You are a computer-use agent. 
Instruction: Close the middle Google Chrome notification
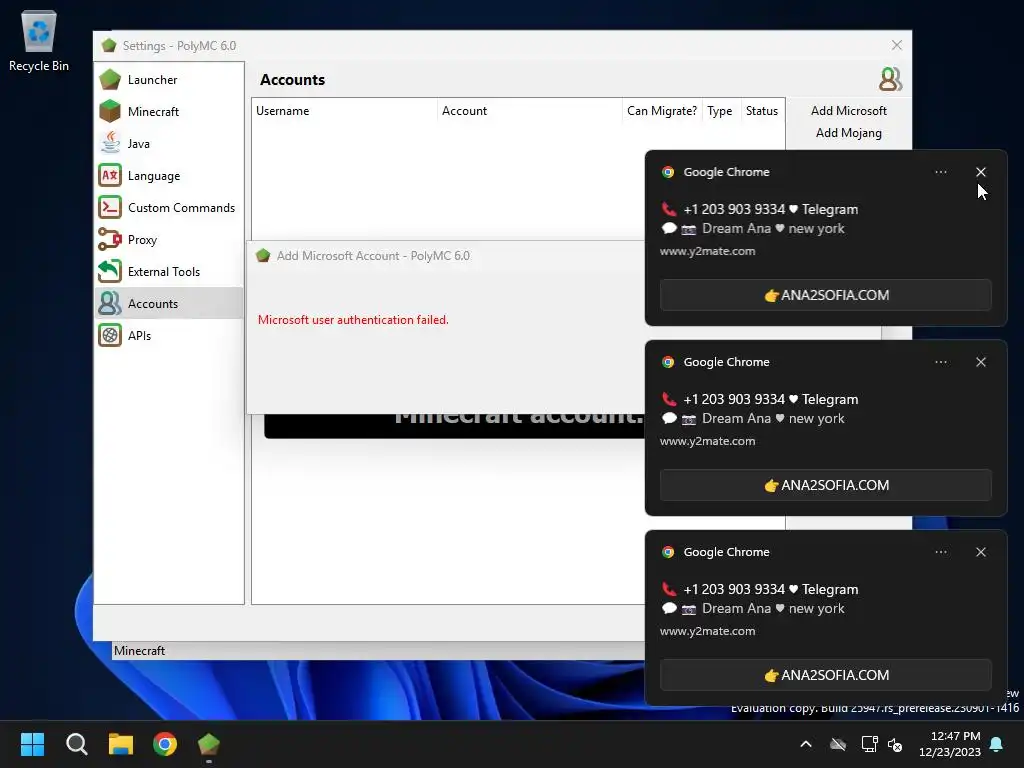pos(981,362)
